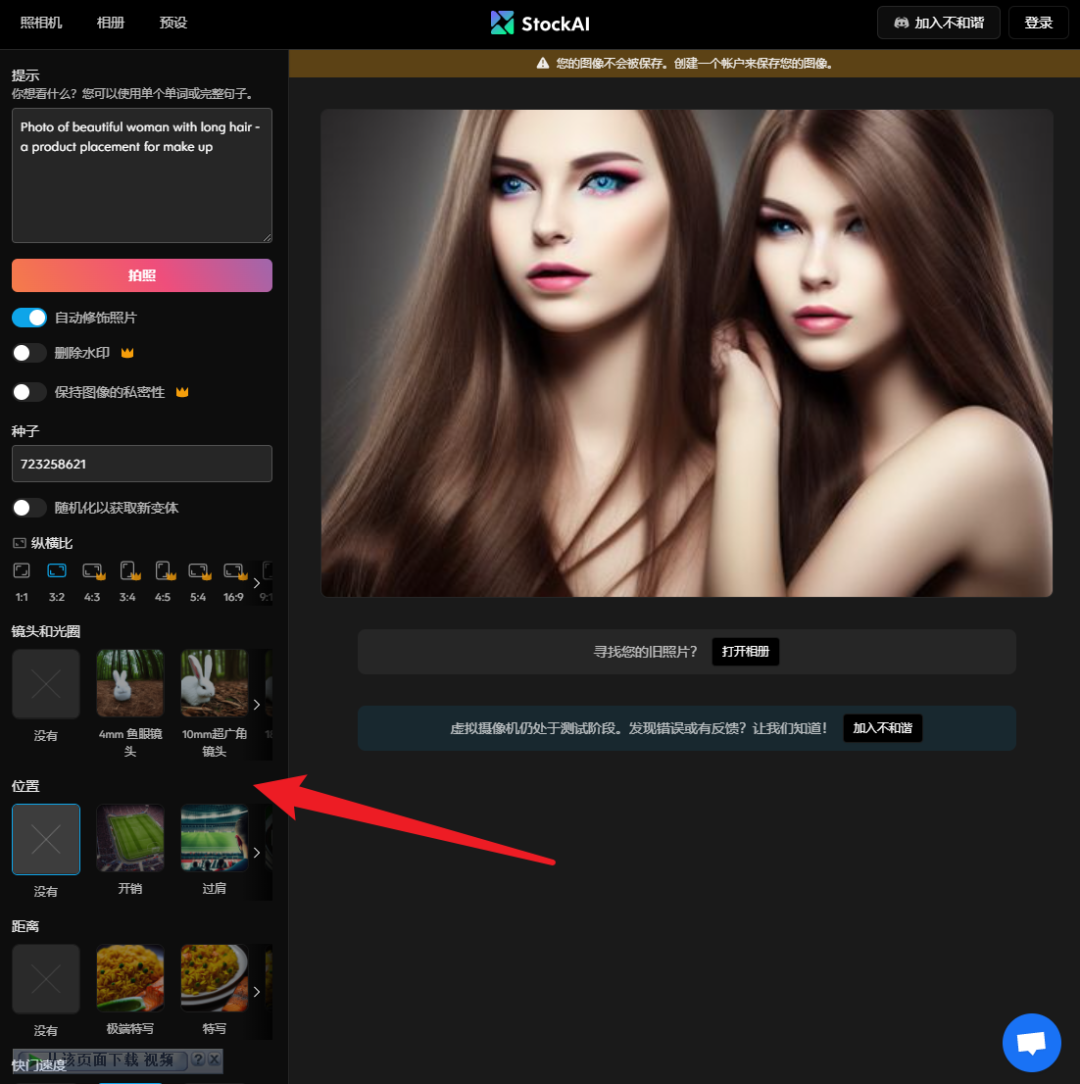Open the 预设 tab
The width and height of the screenshot is (1080, 1084).
click(x=173, y=23)
